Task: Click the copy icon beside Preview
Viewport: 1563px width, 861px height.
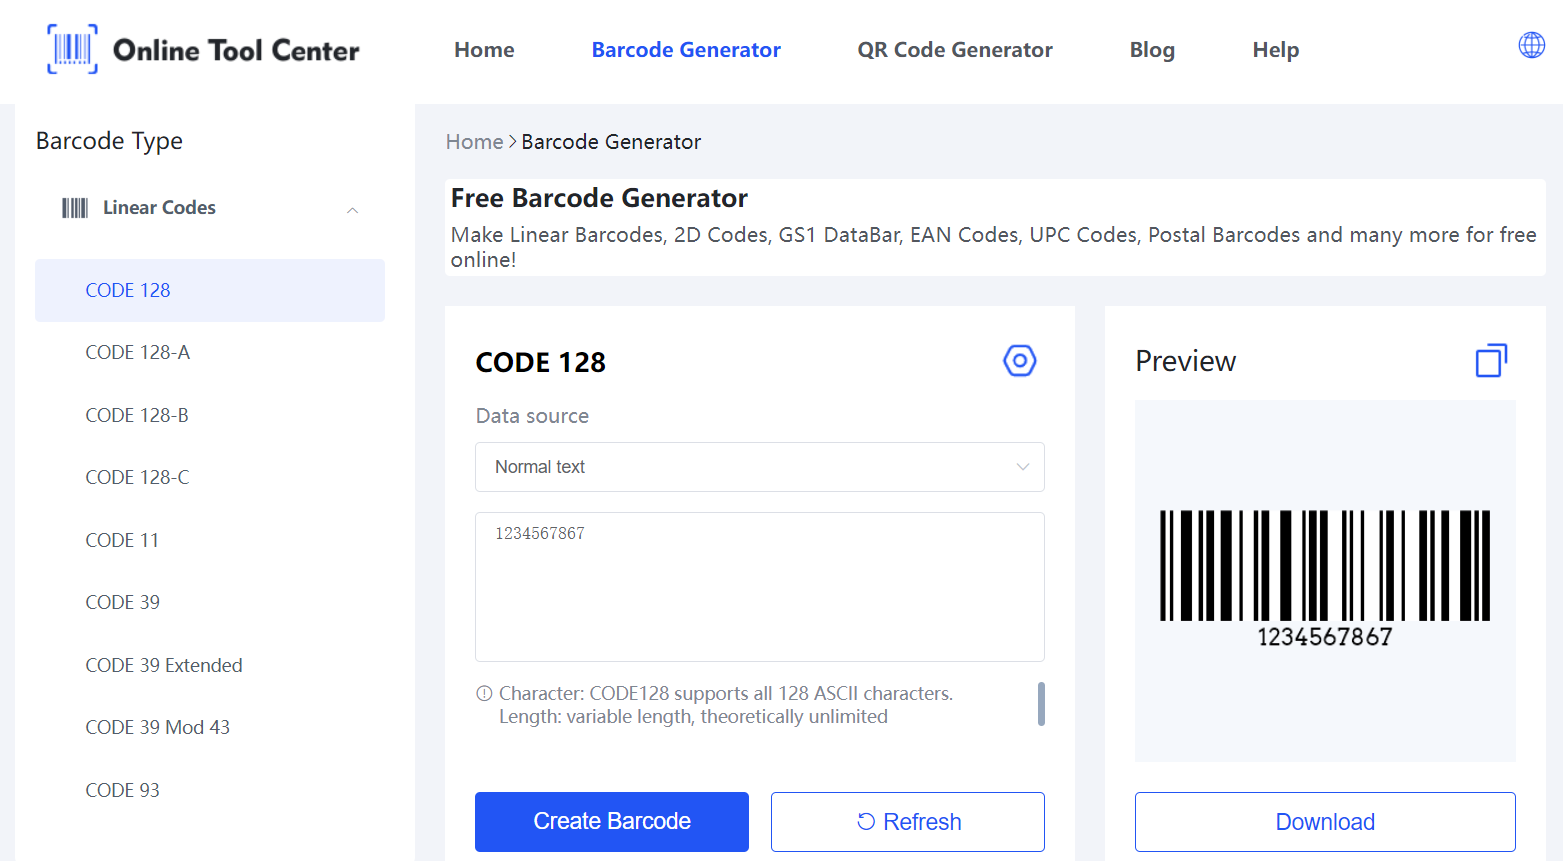Action: click(1491, 360)
